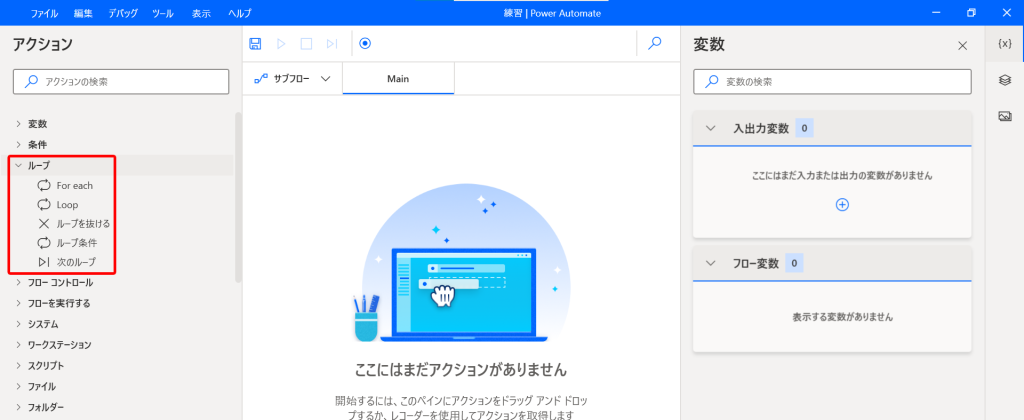1024x420 pixels.
Task: Close the 変数 panel
Action: click(962, 46)
